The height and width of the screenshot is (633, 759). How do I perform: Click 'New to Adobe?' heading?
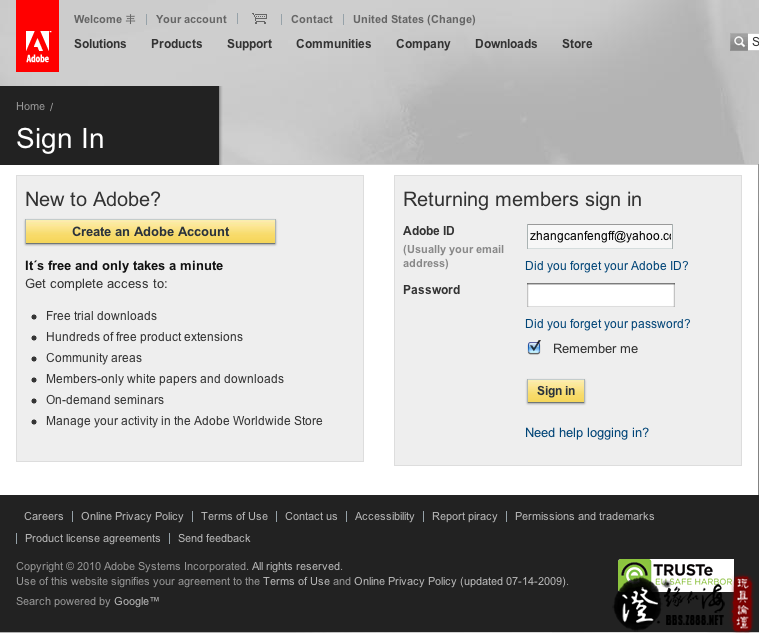click(x=92, y=199)
